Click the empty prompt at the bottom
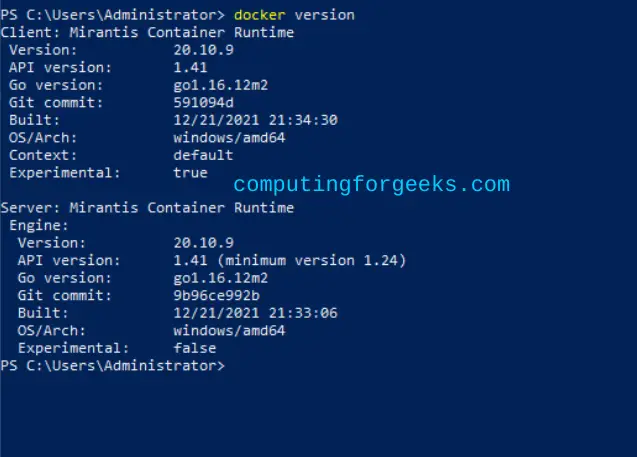Image resolution: width=637 pixels, height=457 pixels. coord(113,366)
